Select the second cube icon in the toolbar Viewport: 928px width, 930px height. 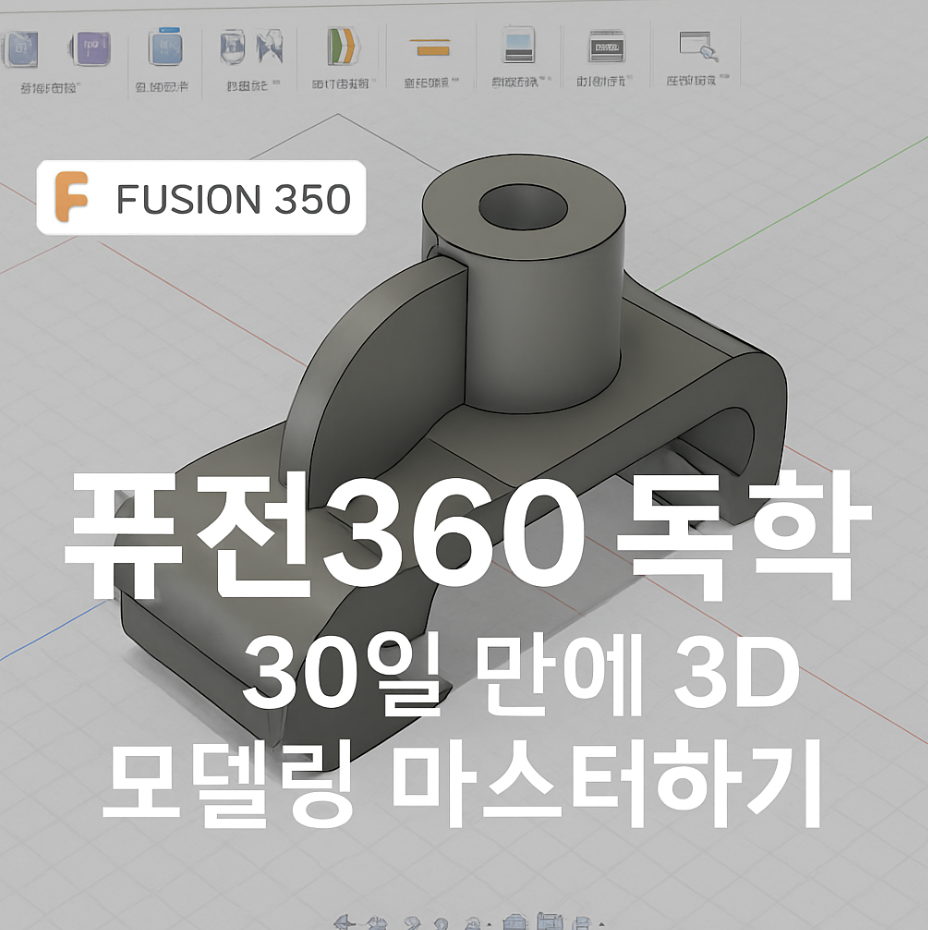88,48
